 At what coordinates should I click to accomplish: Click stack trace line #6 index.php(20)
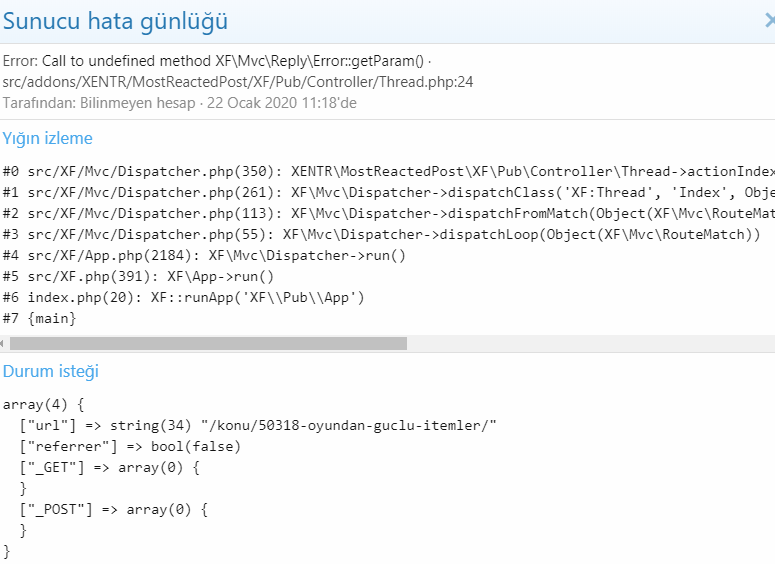click(183, 298)
